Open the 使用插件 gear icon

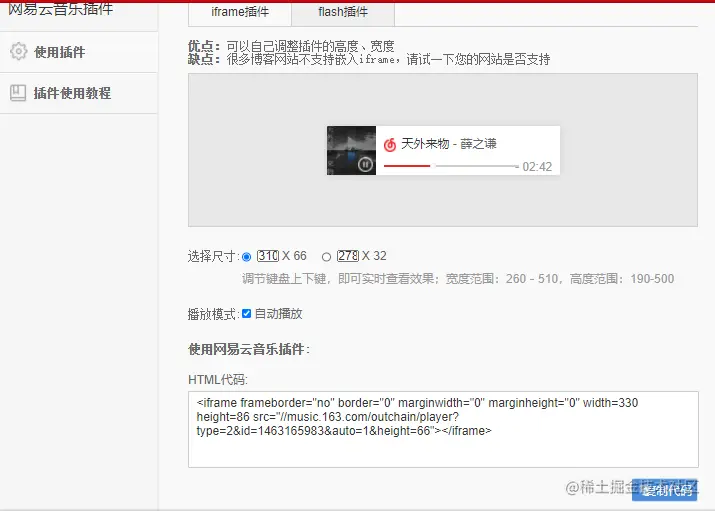coord(19,52)
